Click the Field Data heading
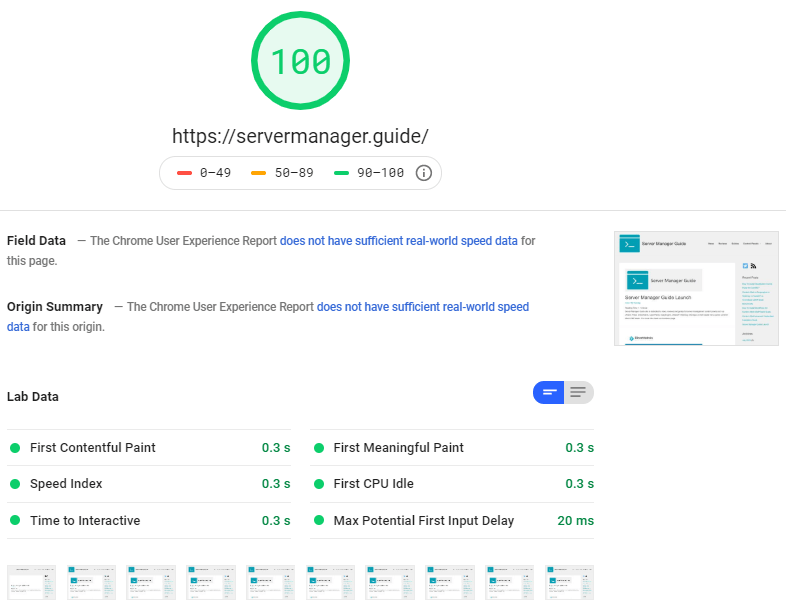This screenshot has height=602, width=786. pos(36,241)
